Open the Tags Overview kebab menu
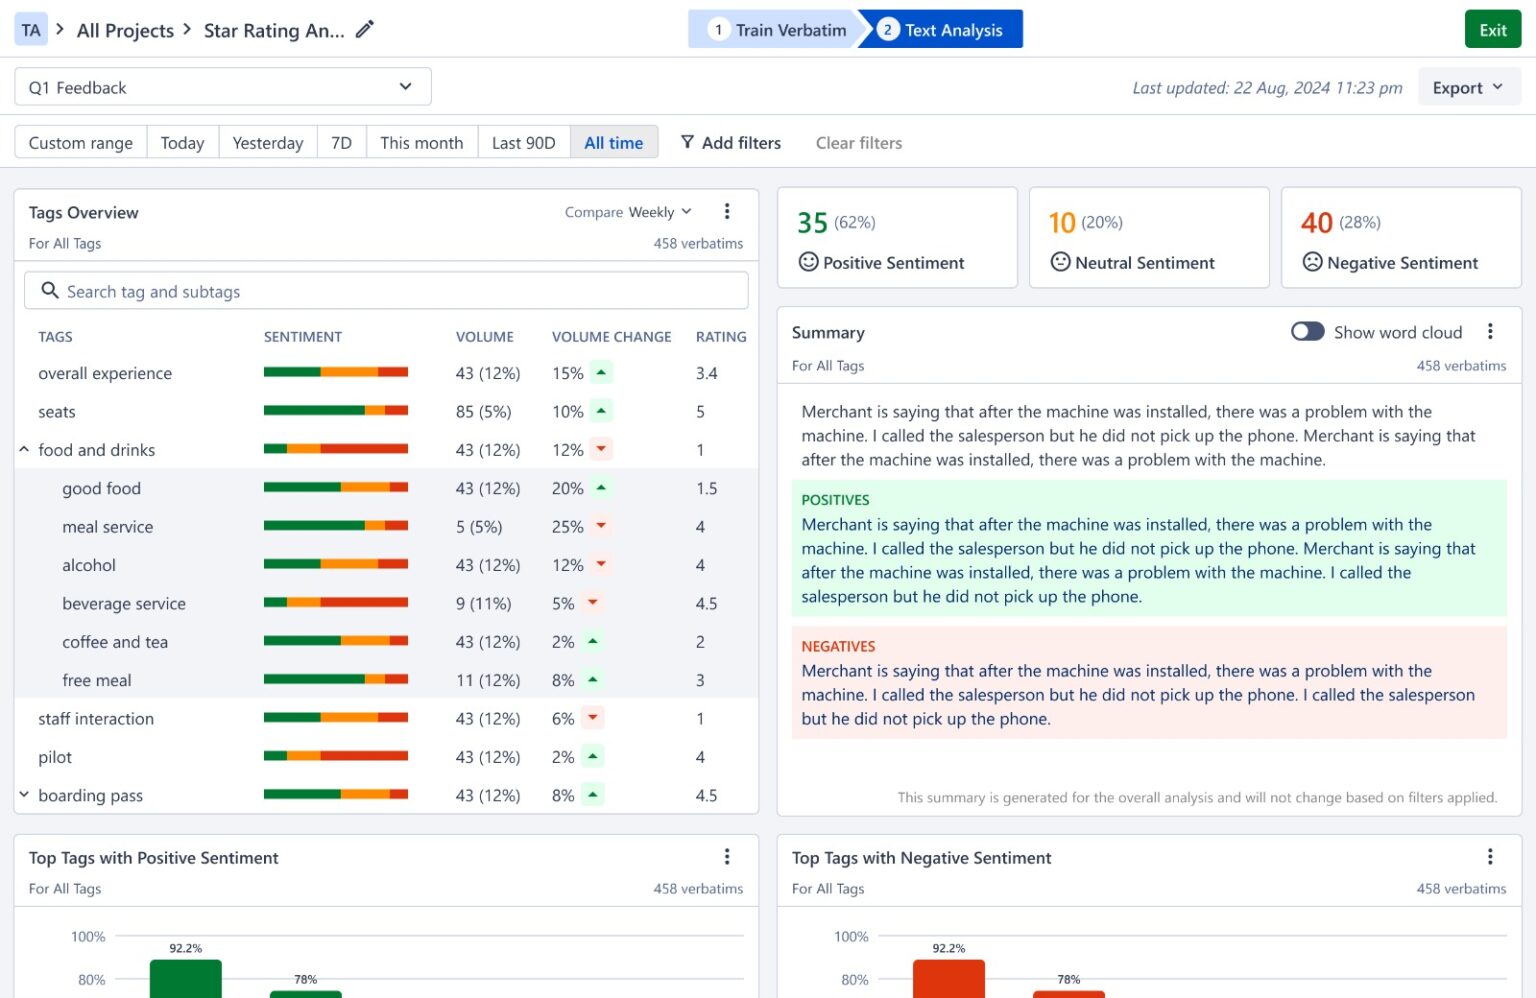This screenshot has width=1536, height=998. tap(727, 211)
